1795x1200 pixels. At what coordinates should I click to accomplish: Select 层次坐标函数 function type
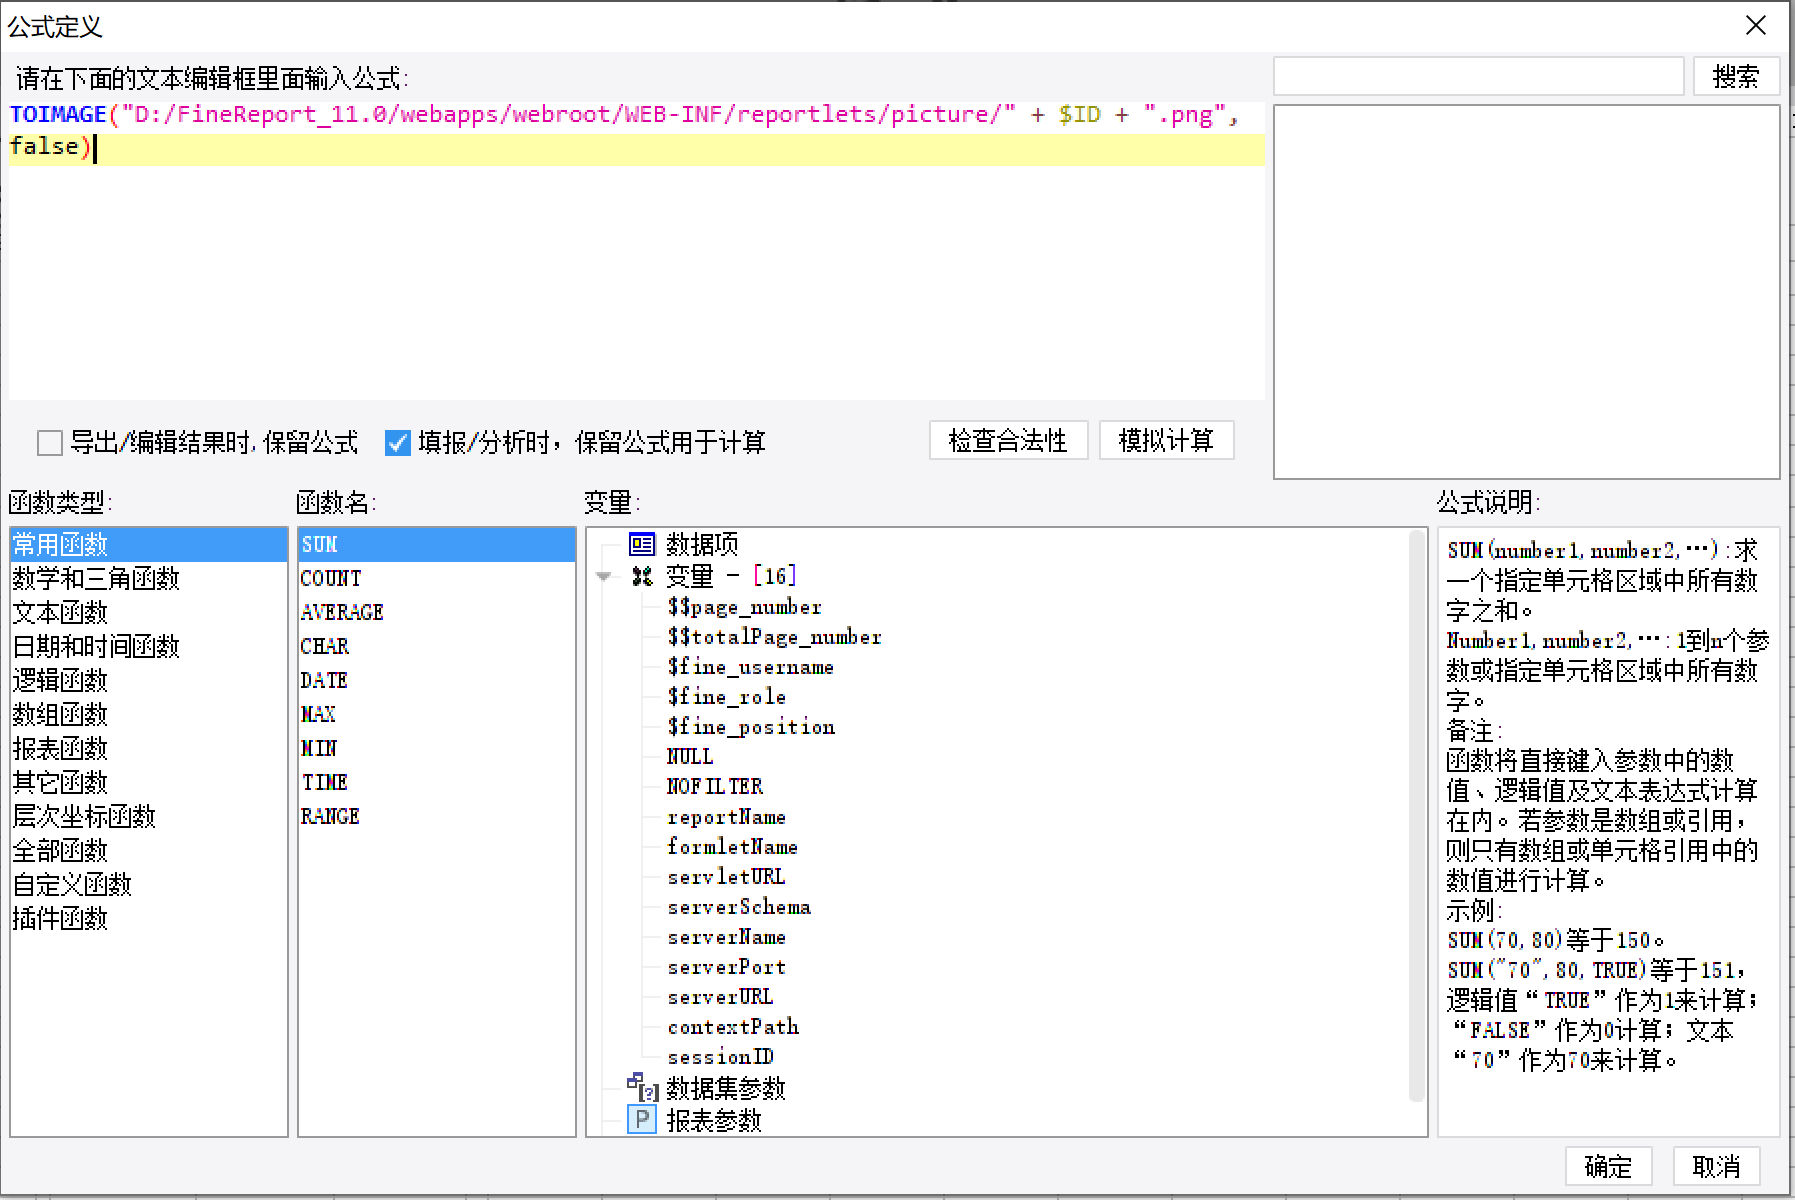(x=149, y=817)
